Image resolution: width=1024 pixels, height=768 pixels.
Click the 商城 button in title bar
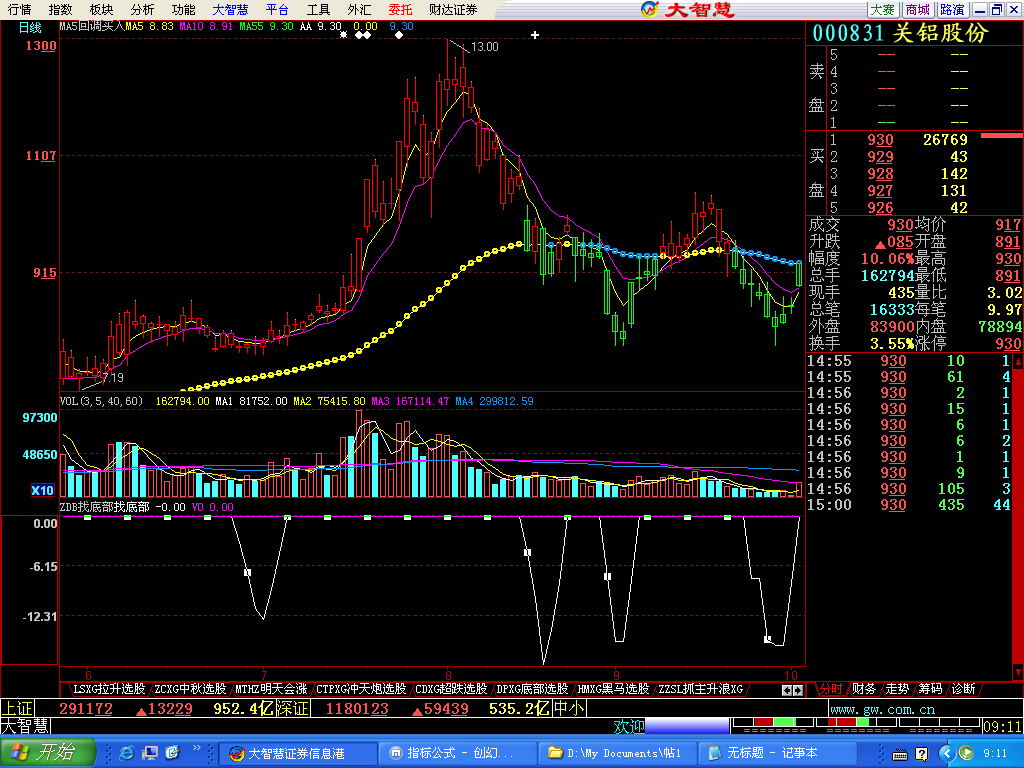pyautogui.click(x=918, y=9)
